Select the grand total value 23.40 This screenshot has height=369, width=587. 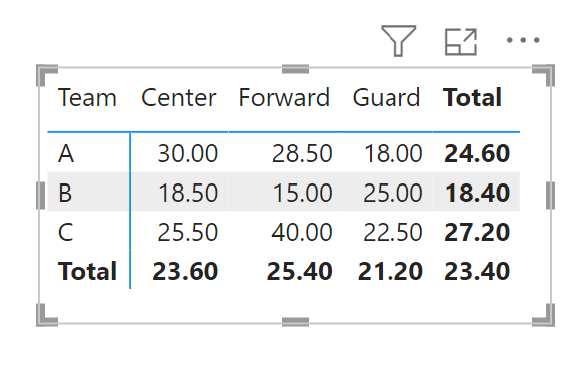click(477, 271)
